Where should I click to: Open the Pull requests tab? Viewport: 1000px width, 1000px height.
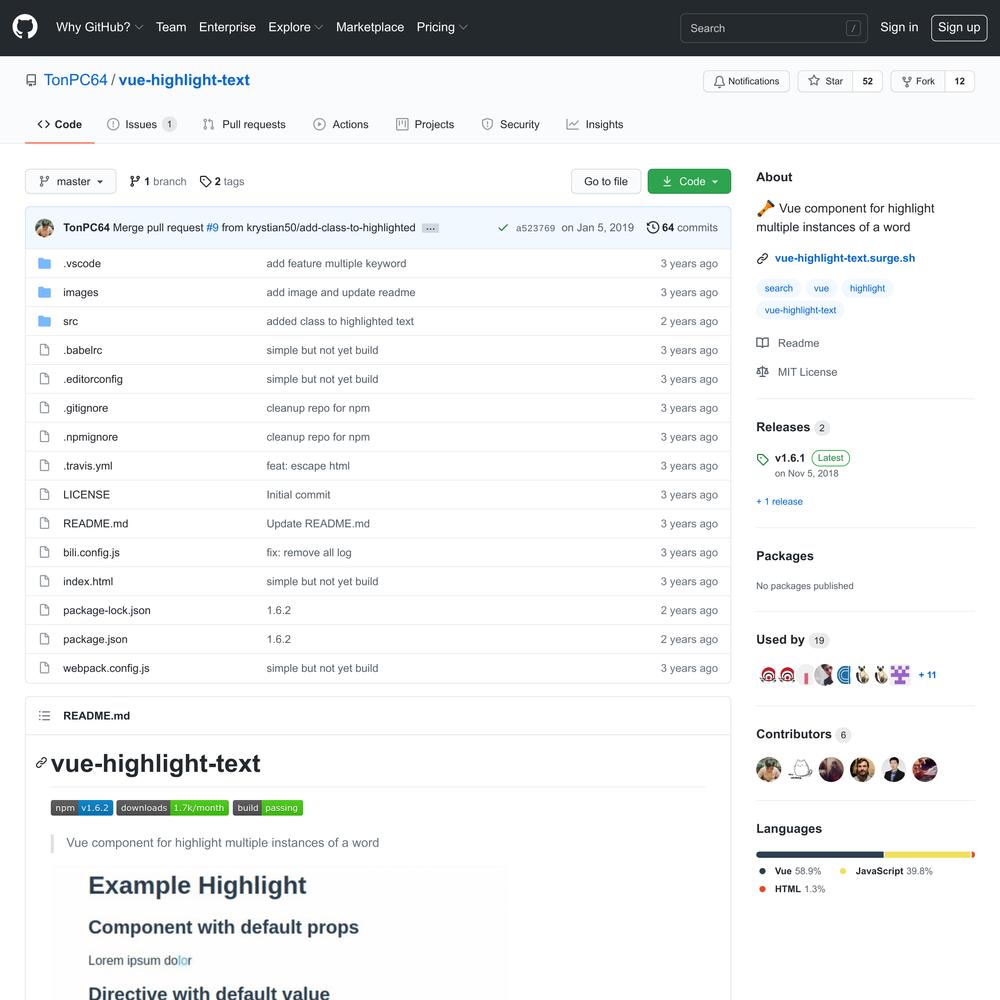244,124
